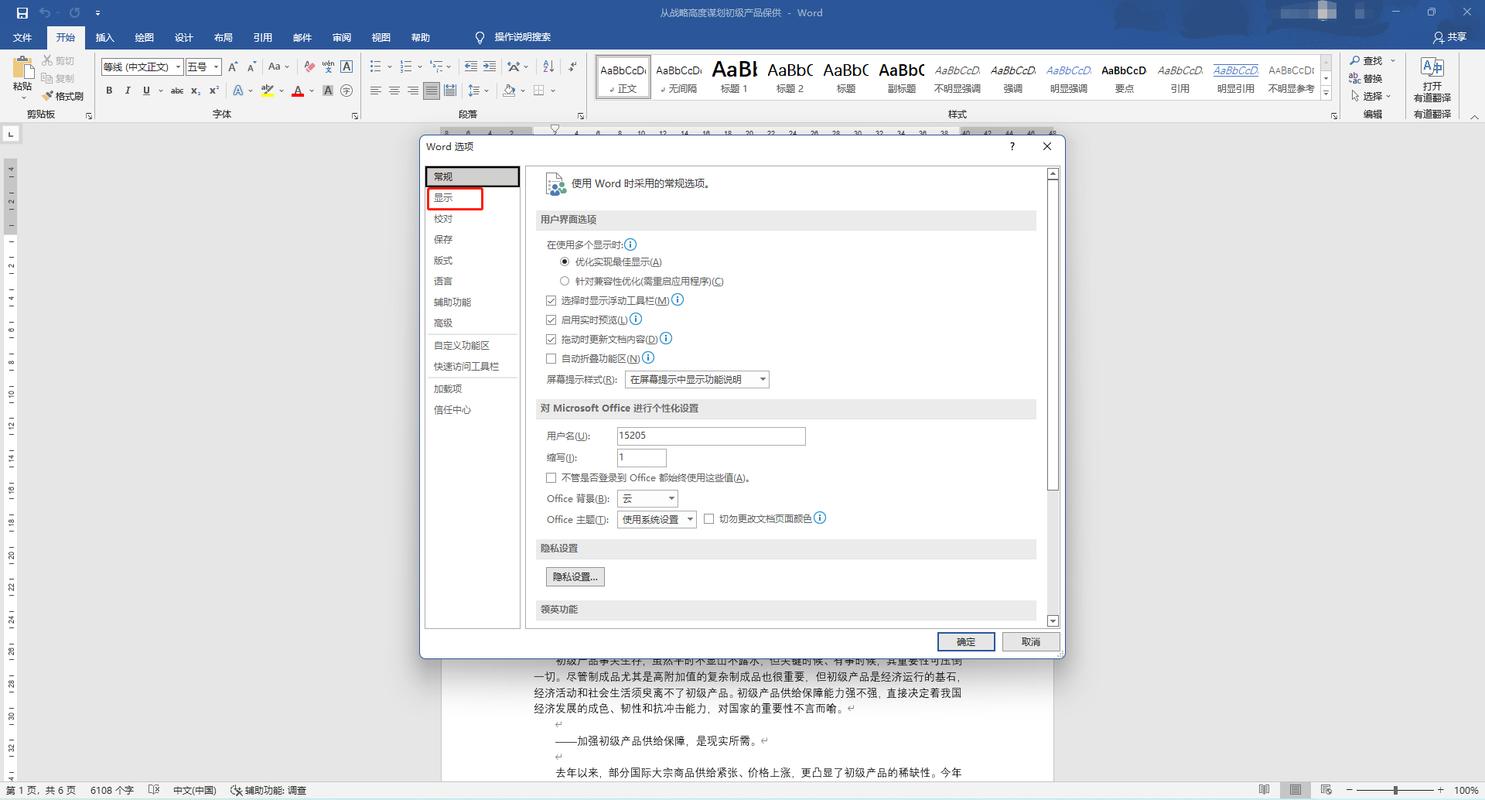Open the Select (选择) dropdown in editing group

pos(1370,96)
